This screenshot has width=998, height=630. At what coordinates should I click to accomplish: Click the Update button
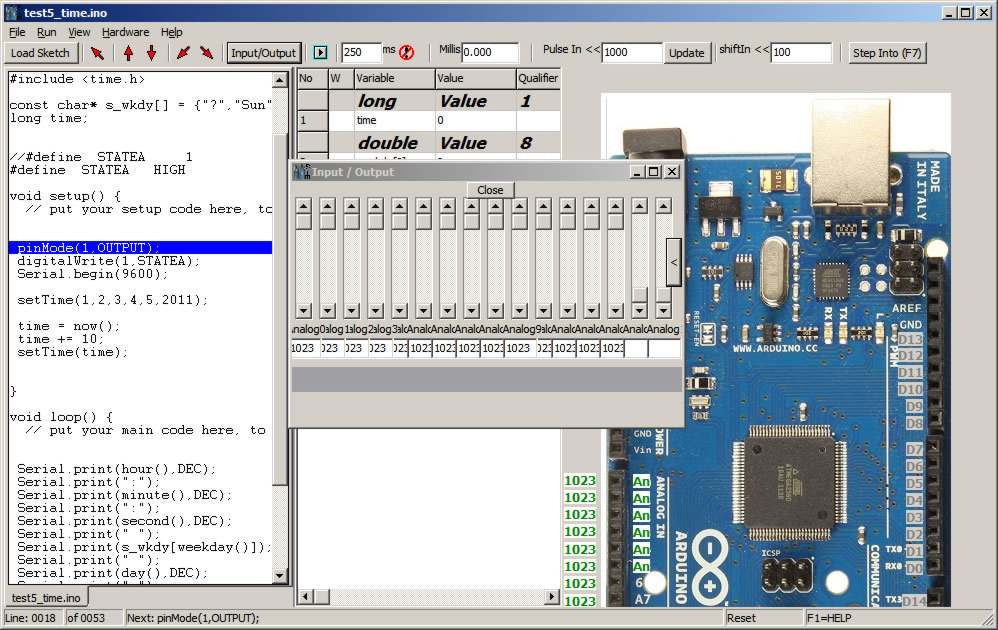click(x=686, y=53)
